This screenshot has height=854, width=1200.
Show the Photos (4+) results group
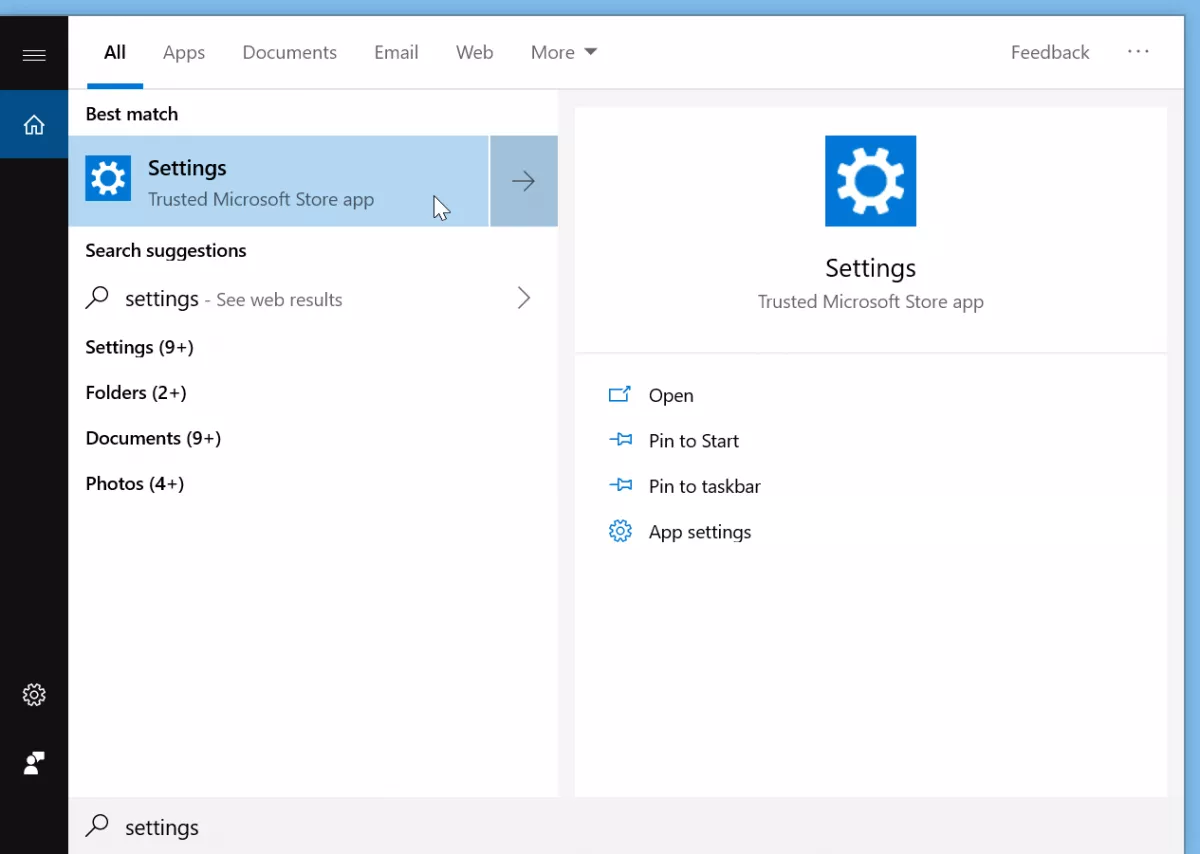point(135,484)
